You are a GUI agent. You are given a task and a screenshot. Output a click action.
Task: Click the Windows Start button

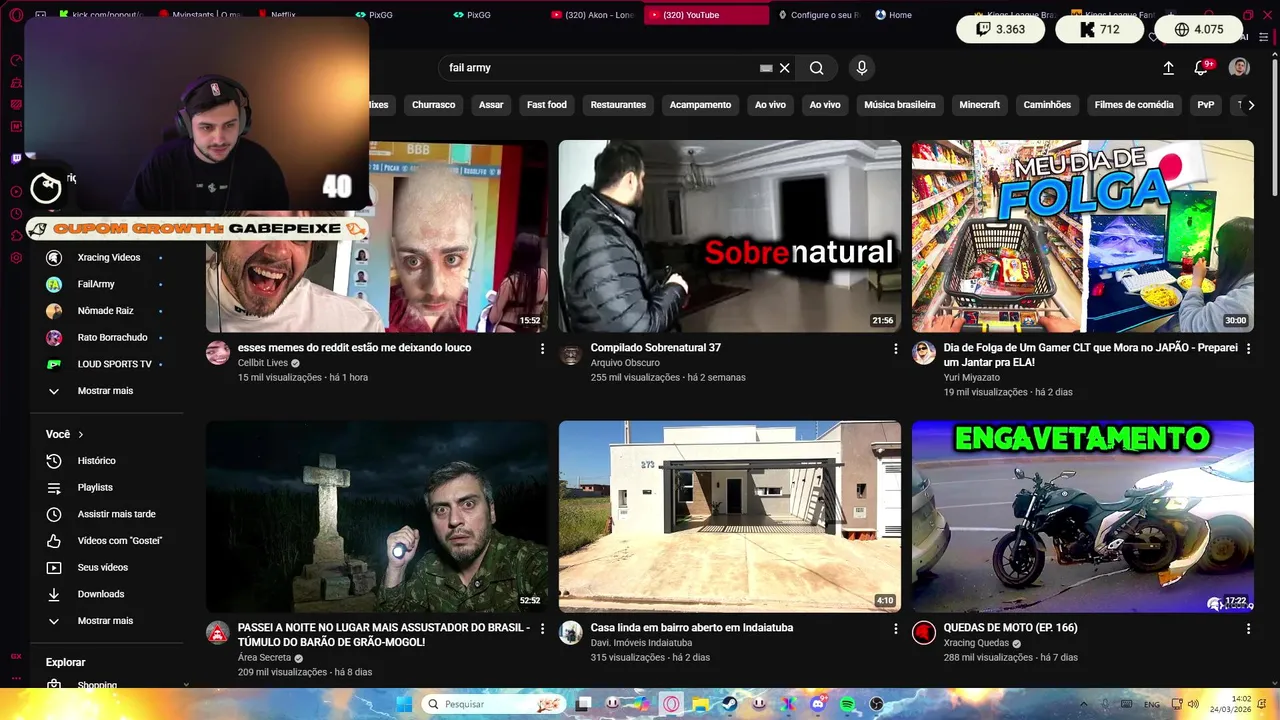pyautogui.click(x=404, y=704)
